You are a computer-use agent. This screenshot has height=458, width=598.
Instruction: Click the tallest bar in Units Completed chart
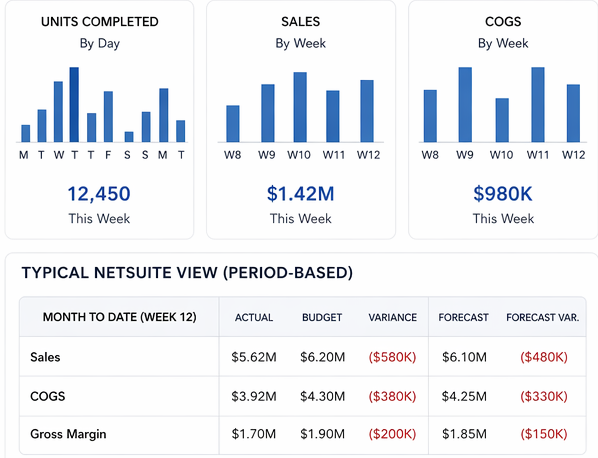pyautogui.click(x=74, y=105)
